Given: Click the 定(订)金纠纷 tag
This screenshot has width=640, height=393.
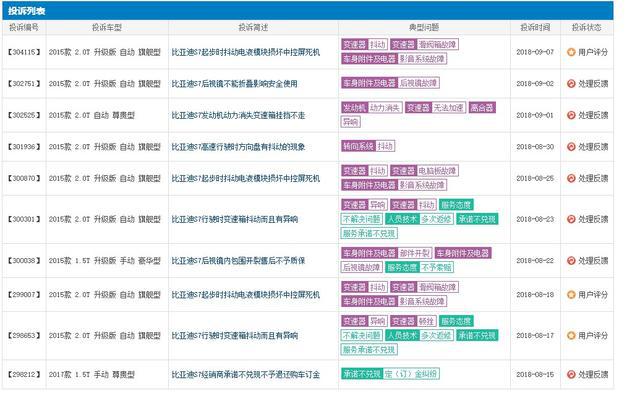Looking at the screenshot, I should click(411, 373).
